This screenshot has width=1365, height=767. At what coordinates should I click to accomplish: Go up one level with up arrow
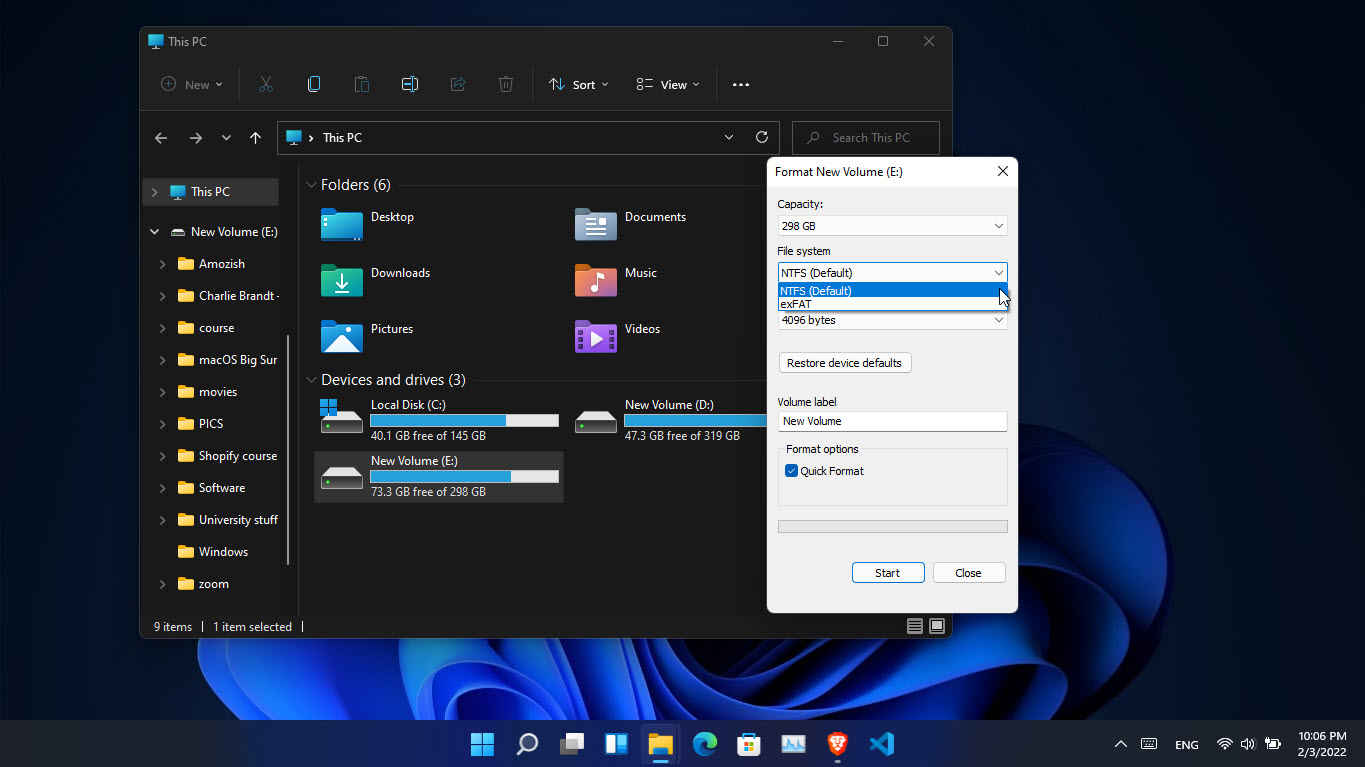(x=256, y=138)
